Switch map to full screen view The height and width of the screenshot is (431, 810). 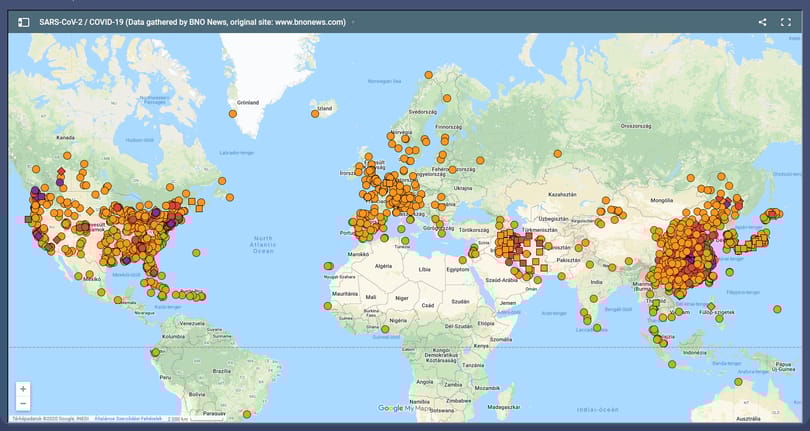tap(786, 22)
